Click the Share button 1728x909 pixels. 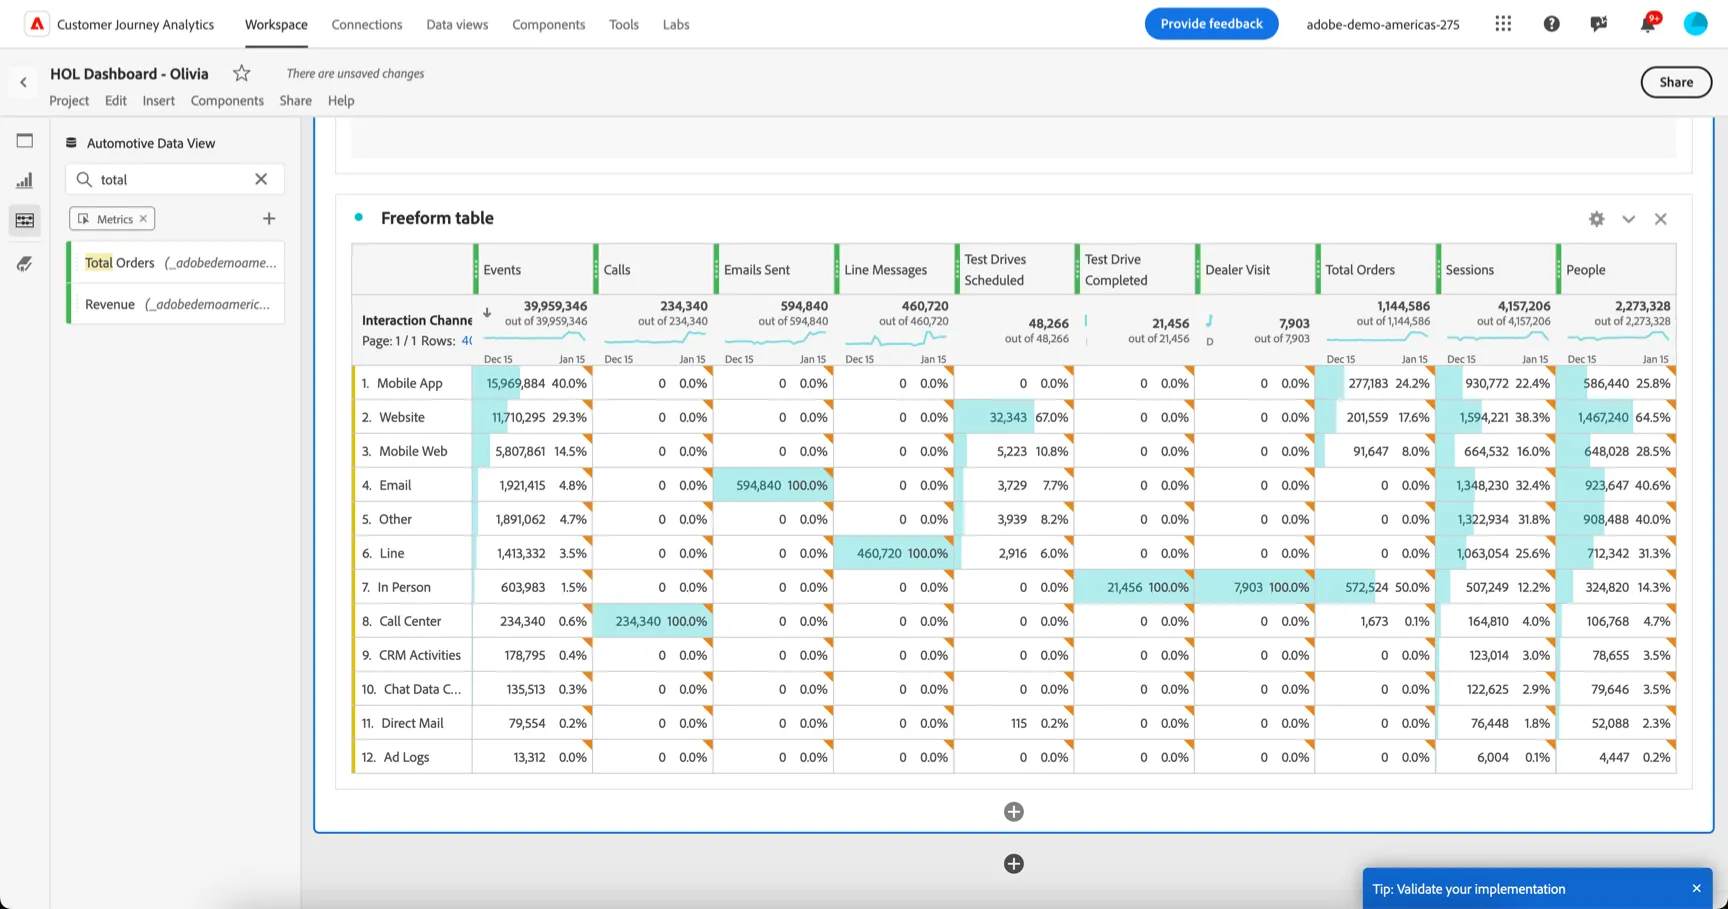coord(1676,82)
